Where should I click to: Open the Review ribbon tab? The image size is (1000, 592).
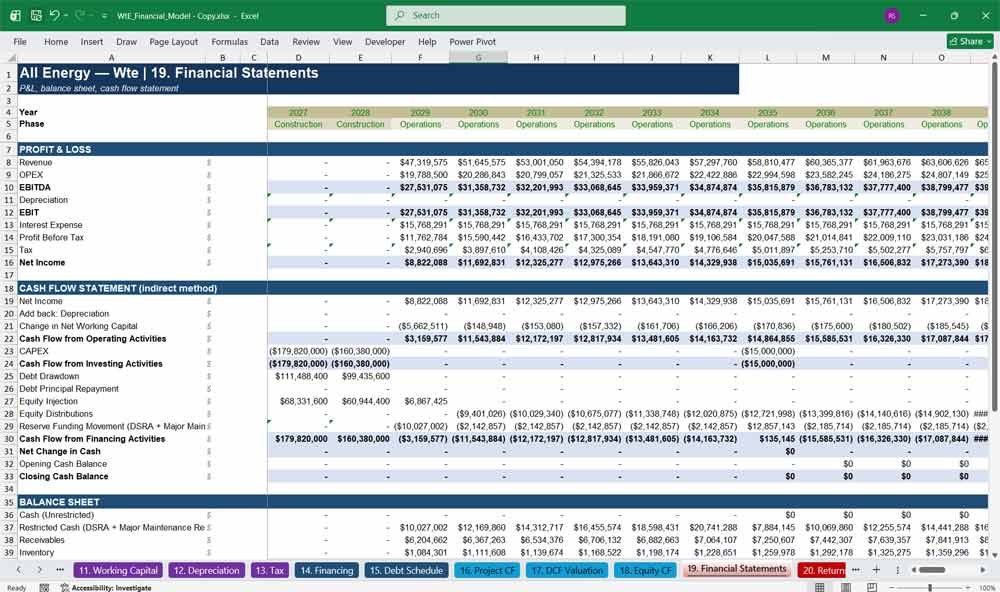click(x=306, y=41)
